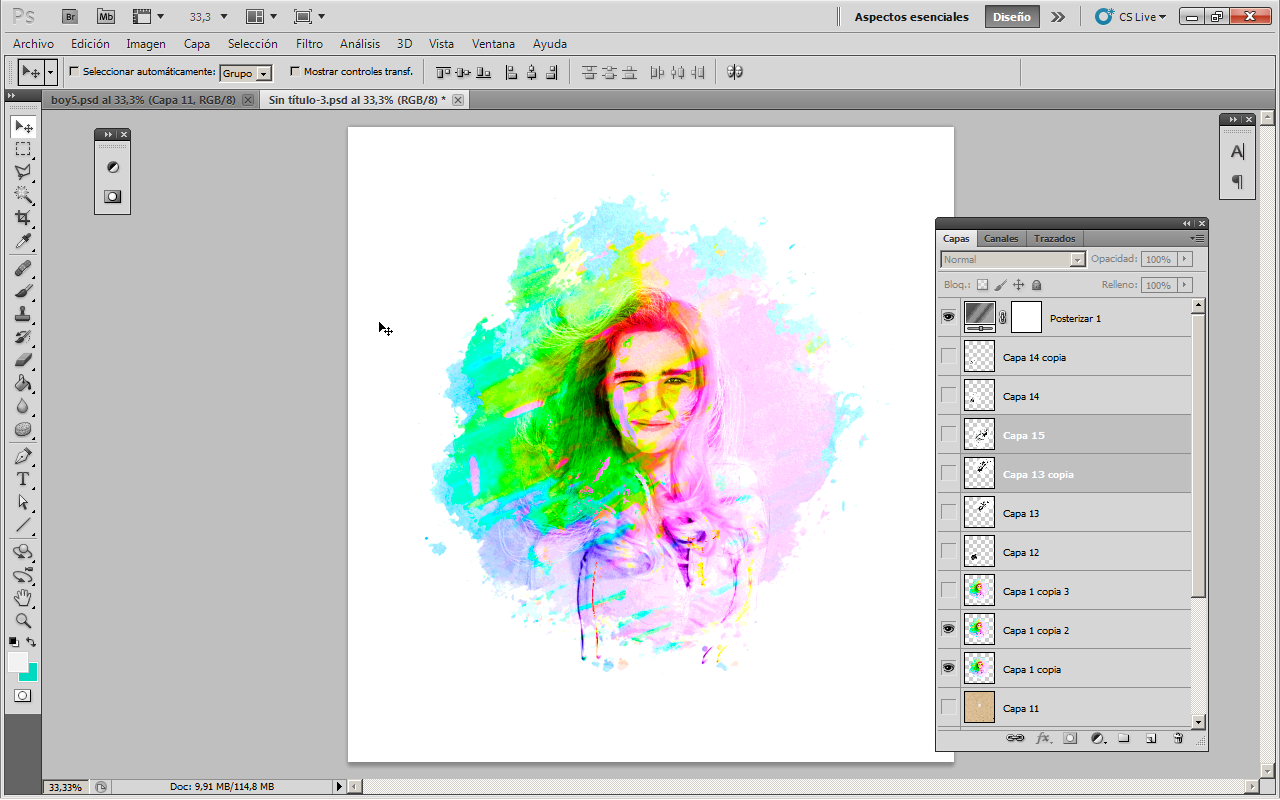The height and width of the screenshot is (800, 1280).
Task: Select the Crop tool
Action: tap(23, 218)
